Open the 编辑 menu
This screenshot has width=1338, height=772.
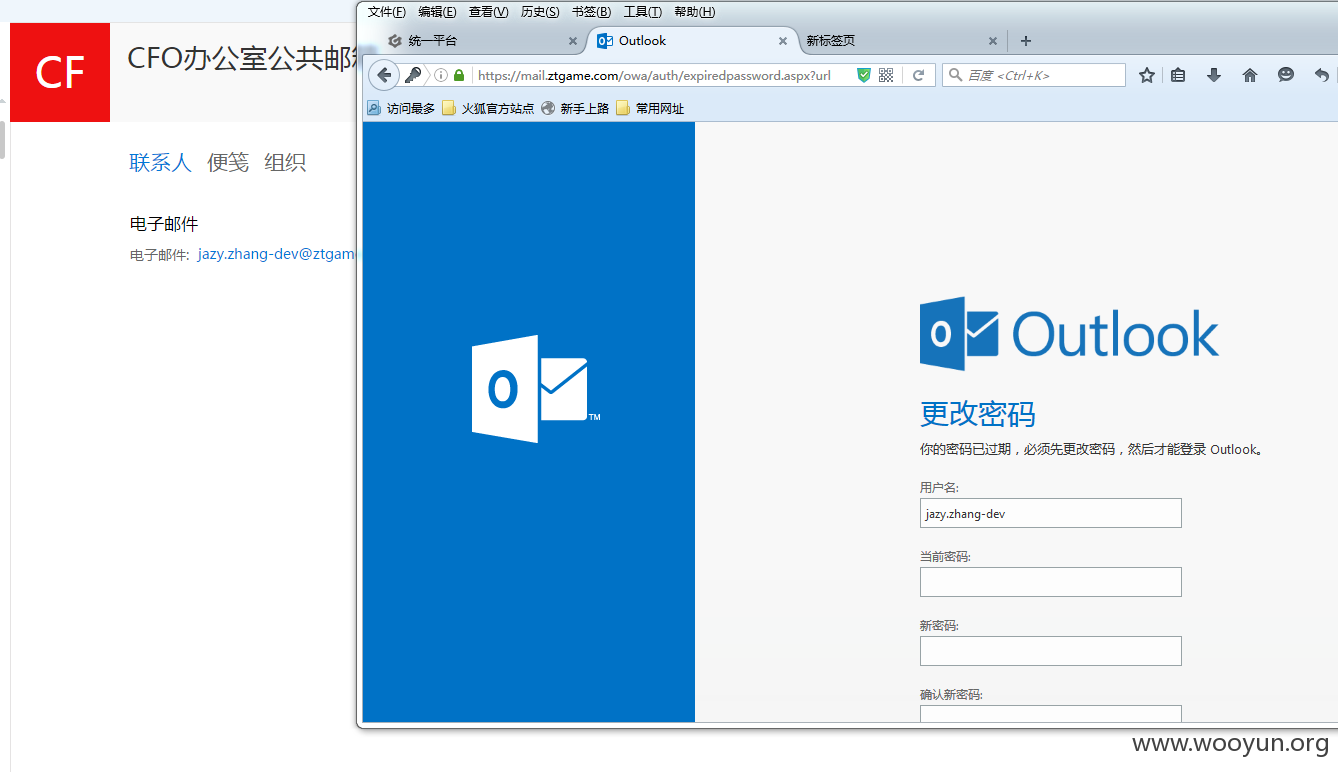pos(437,12)
